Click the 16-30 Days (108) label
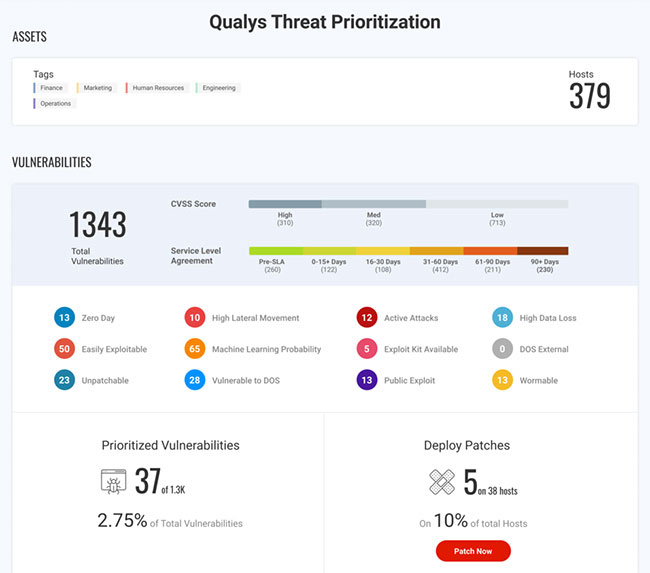Viewport: 650px width, 573px height. pos(383,266)
